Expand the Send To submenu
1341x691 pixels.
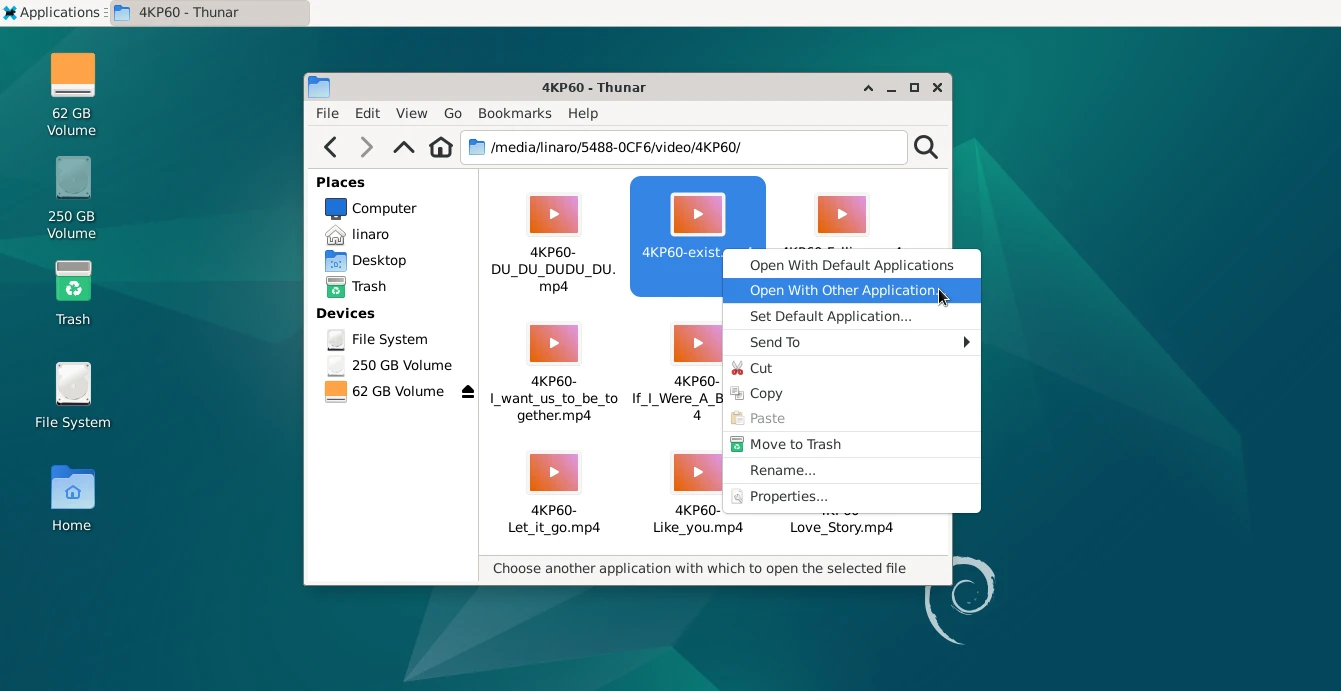(851, 342)
